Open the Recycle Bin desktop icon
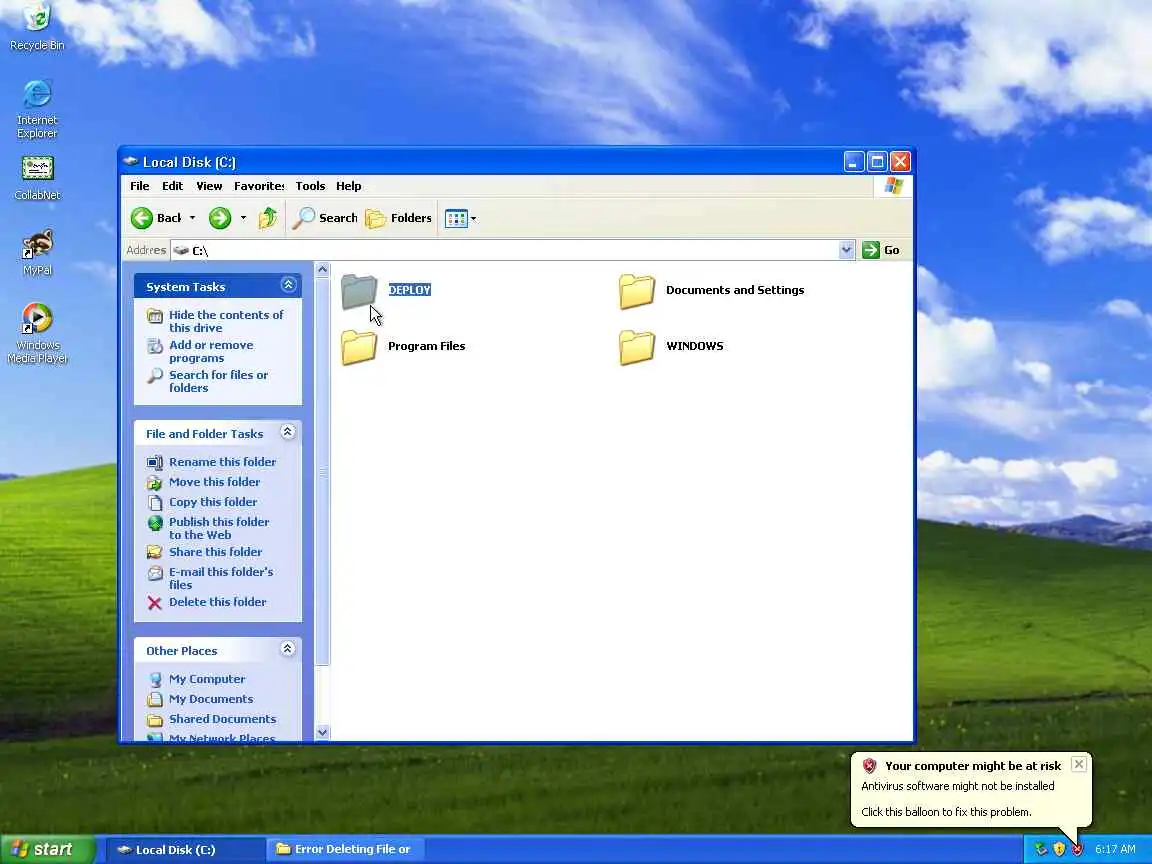 tap(37, 26)
